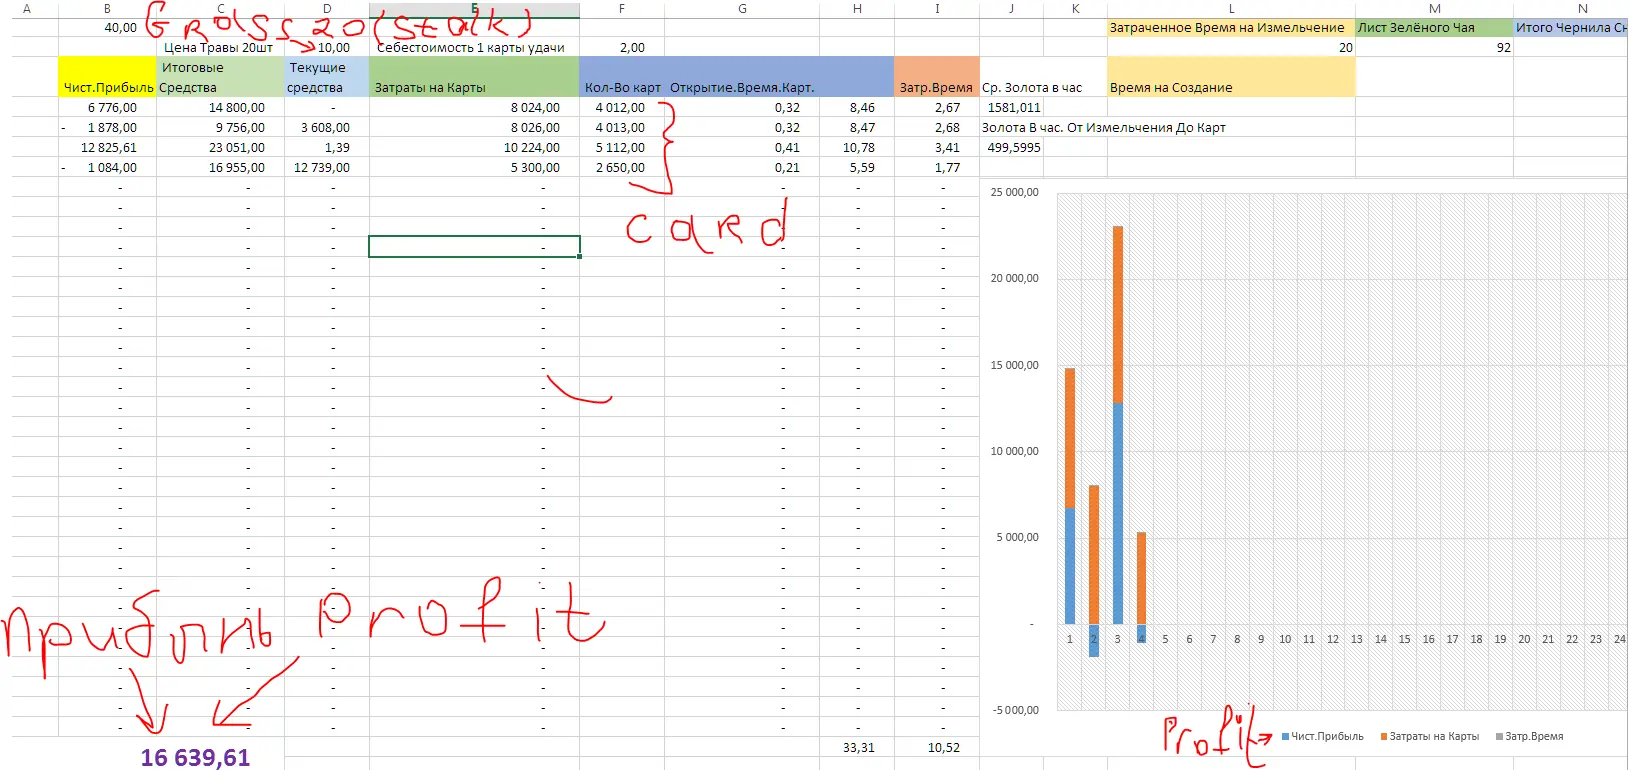Select the column H header

click(x=857, y=9)
